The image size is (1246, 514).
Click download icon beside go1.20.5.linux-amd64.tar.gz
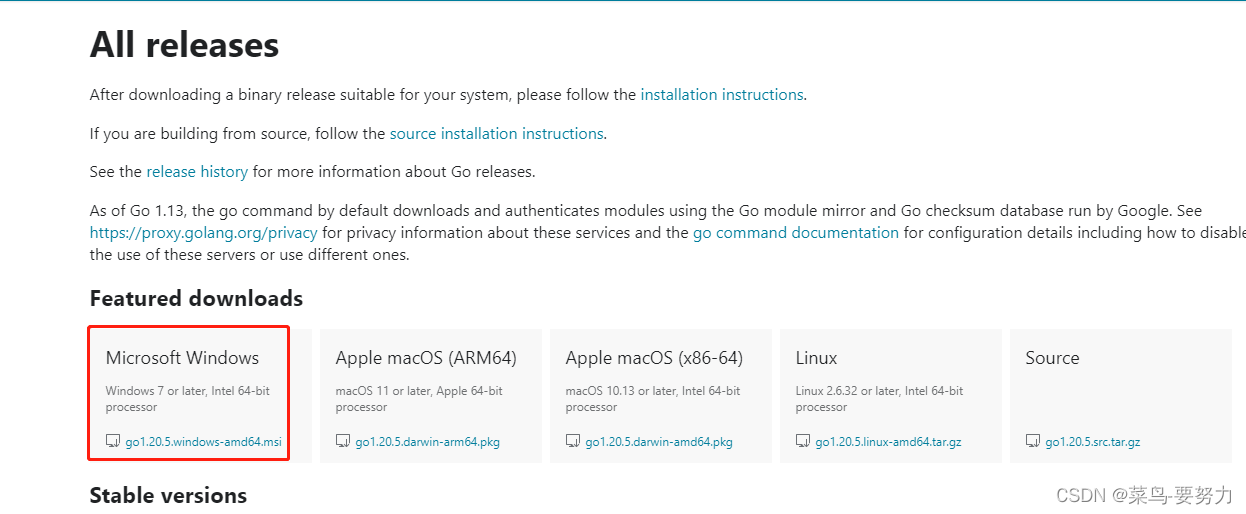[803, 441]
